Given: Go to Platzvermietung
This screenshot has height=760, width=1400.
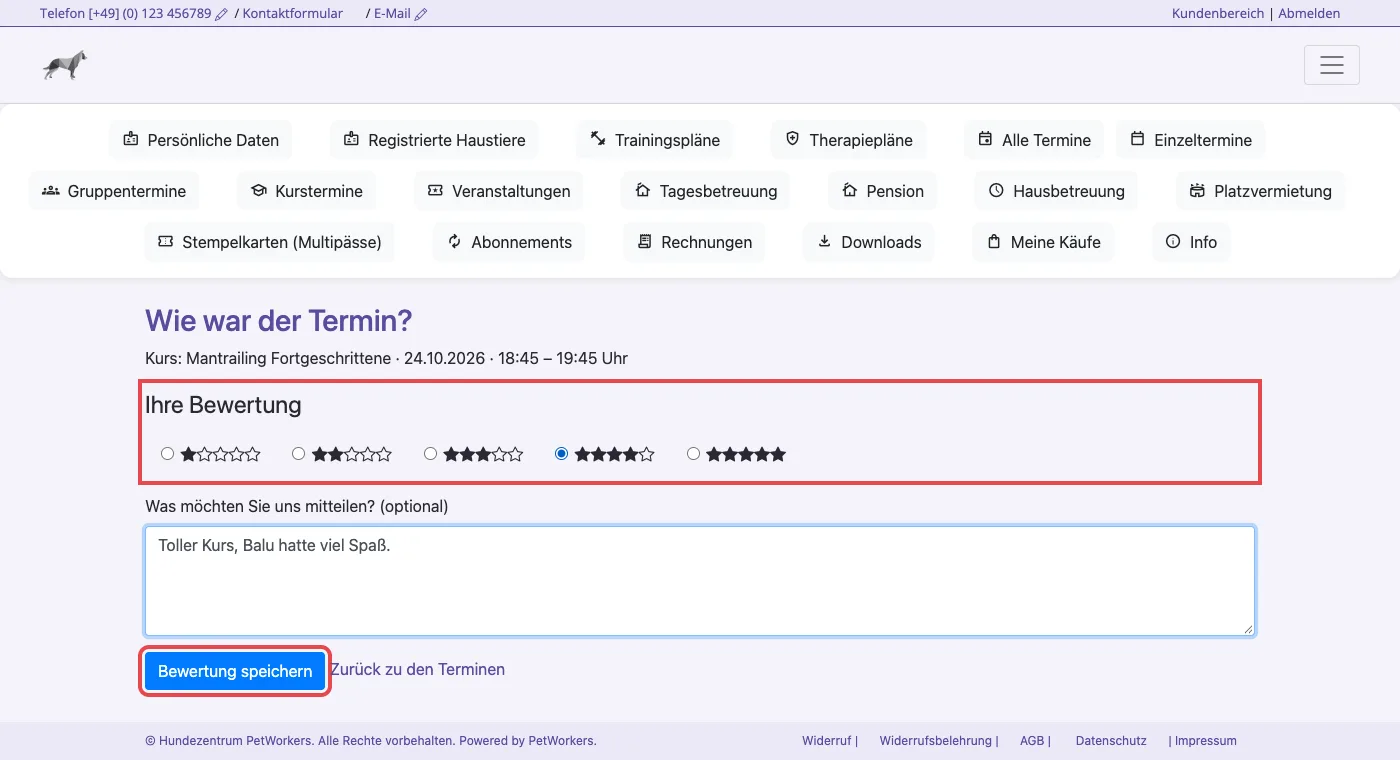Looking at the screenshot, I should pyautogui.click(x=1260, y=191).
